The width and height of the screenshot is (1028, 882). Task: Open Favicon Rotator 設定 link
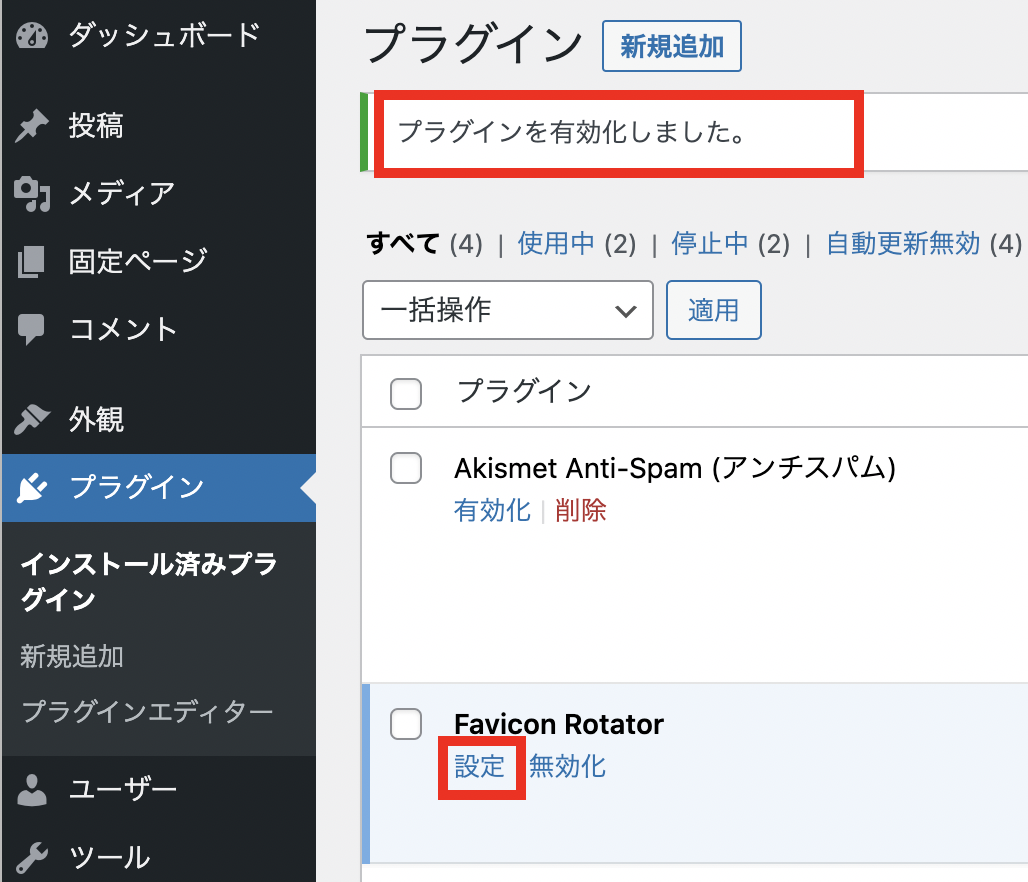pyautogui.click(x=480, y=767)
